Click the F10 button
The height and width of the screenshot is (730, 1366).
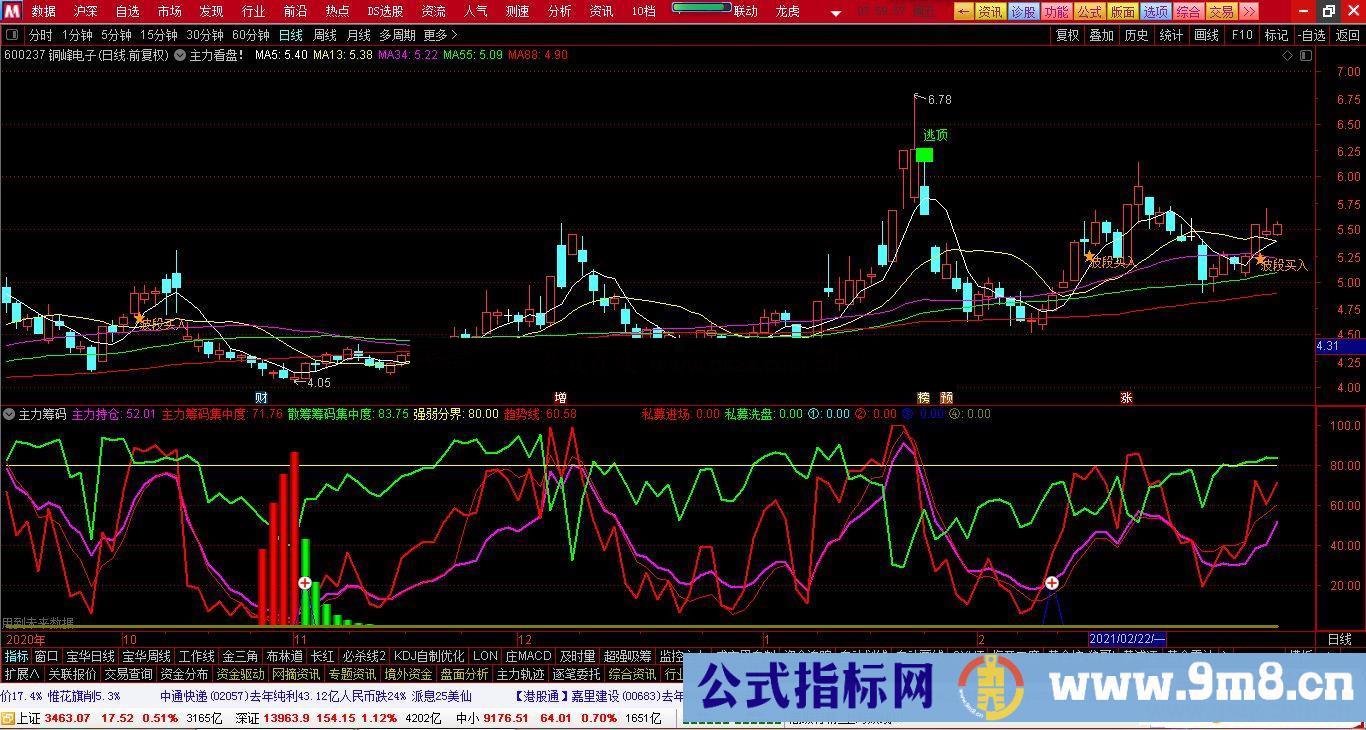(1241, 35)
